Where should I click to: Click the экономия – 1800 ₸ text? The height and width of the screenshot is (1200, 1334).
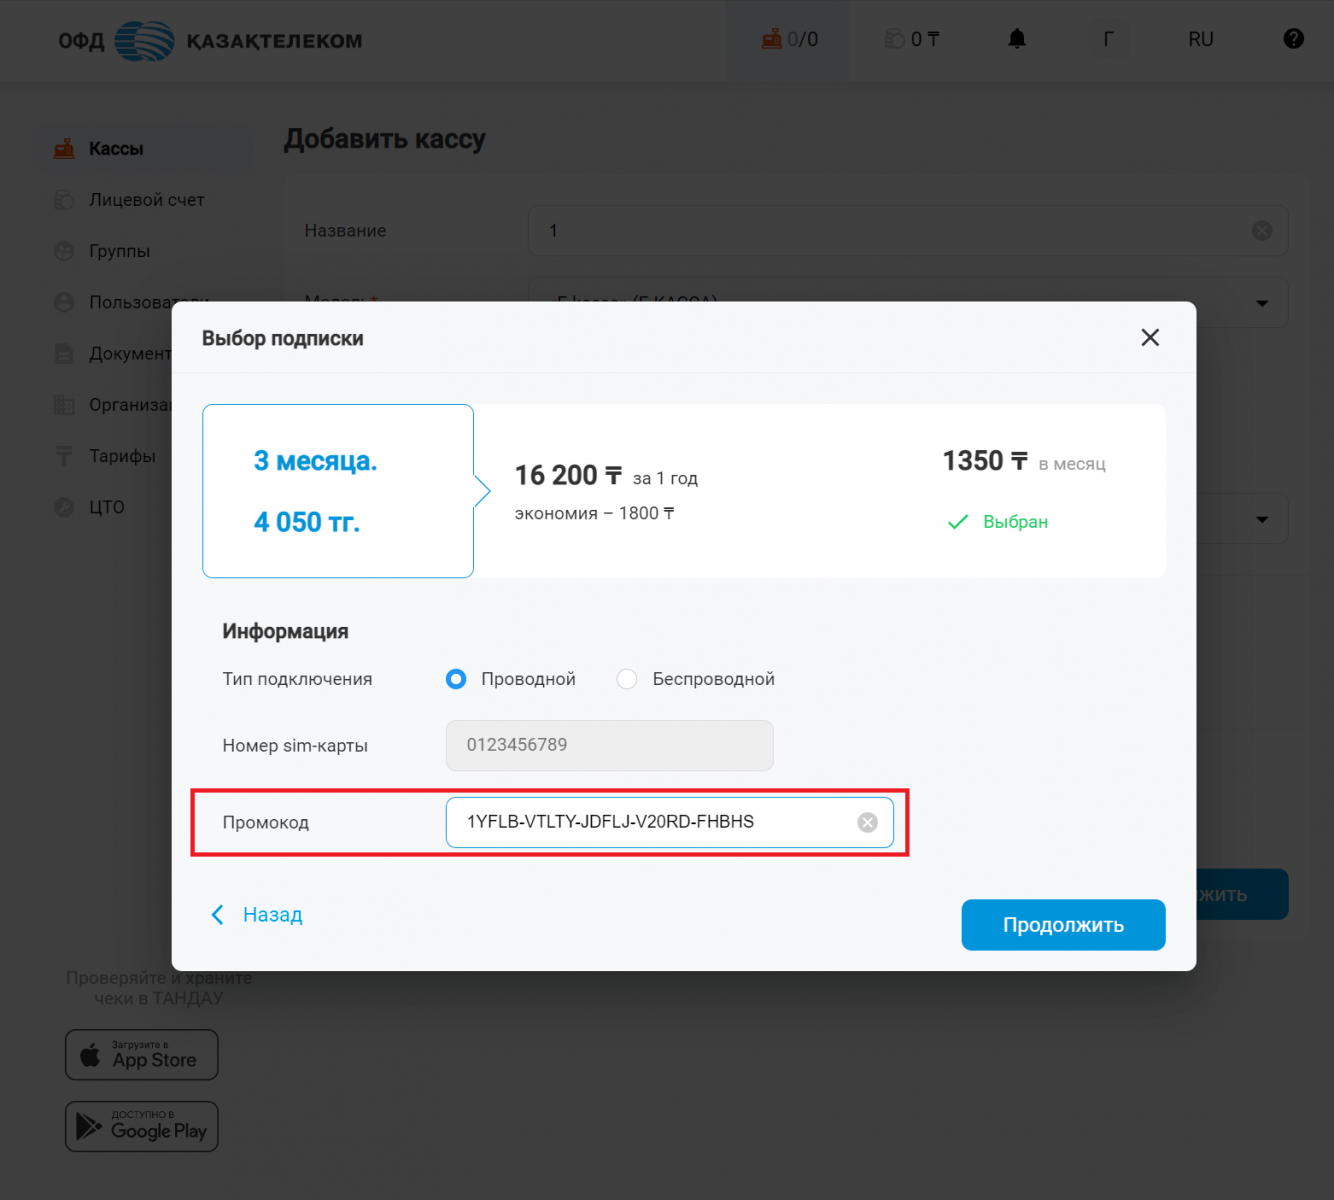pyautogui.click(x=595, y=514)
